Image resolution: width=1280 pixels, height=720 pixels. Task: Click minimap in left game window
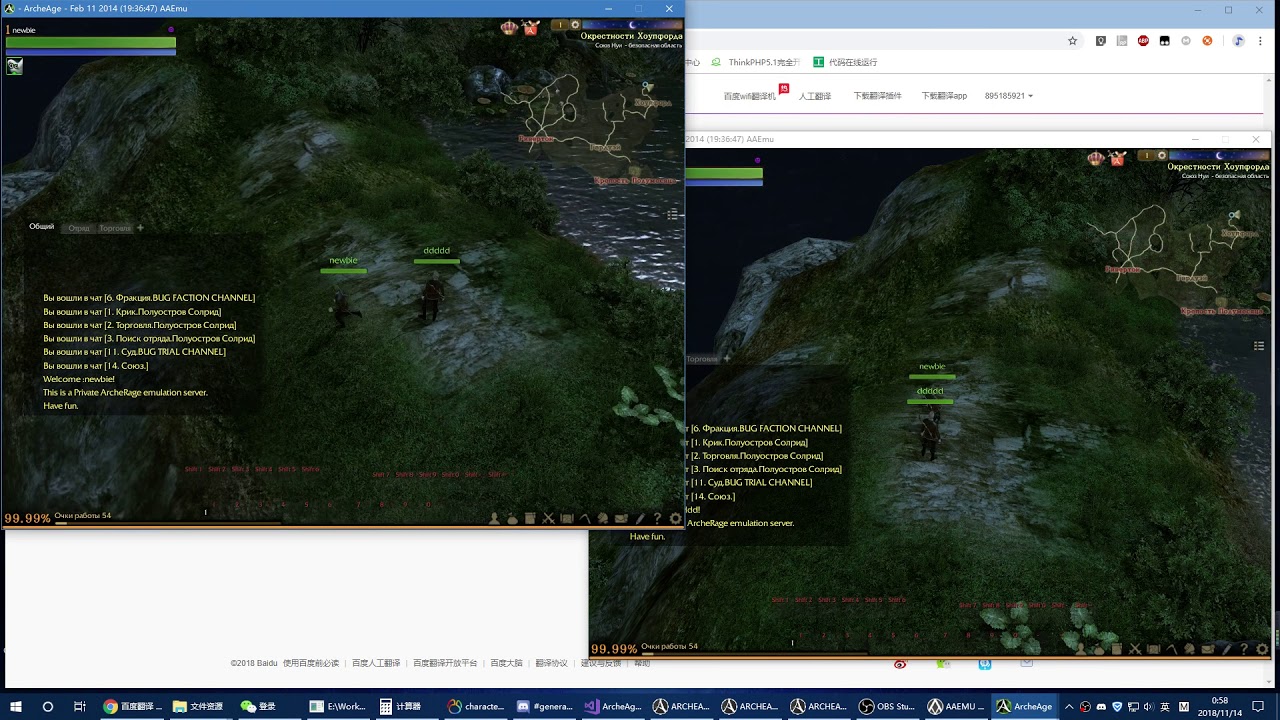[x=595, y=128]
